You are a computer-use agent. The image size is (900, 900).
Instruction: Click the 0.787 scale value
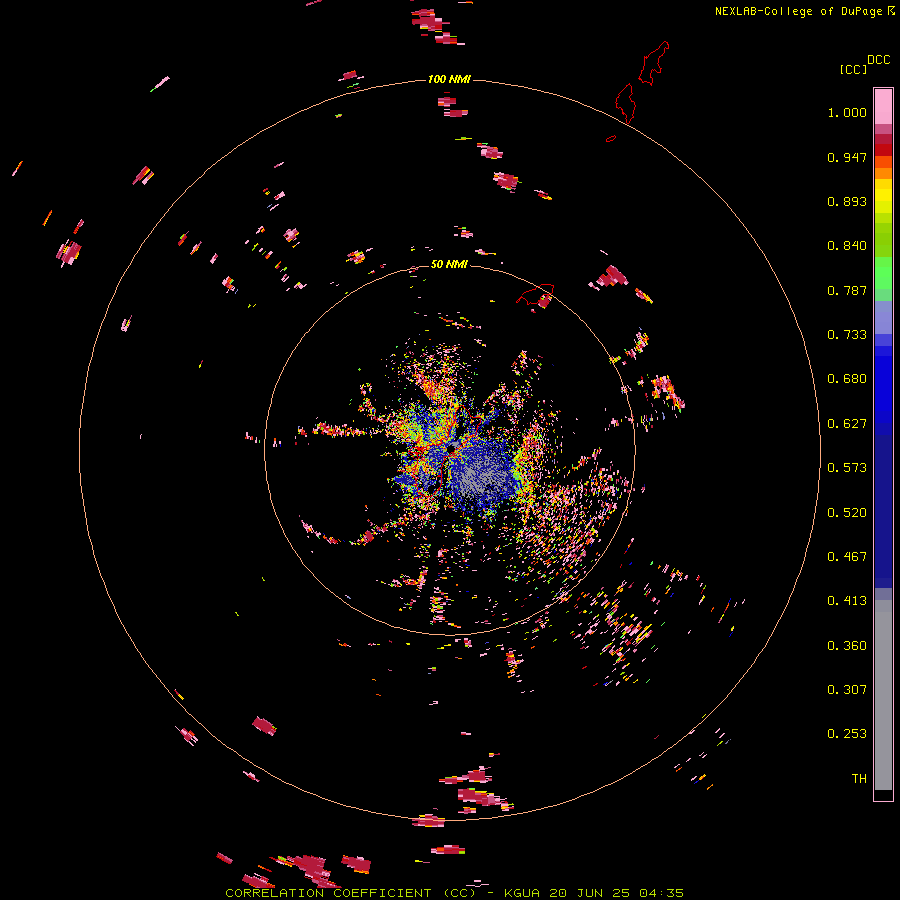847,290
